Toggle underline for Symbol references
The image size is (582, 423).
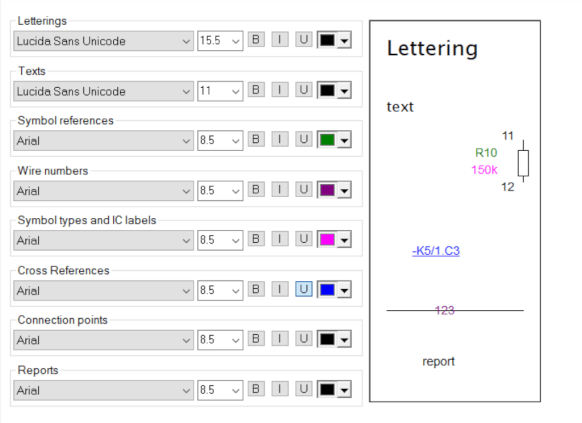[304, 140]
